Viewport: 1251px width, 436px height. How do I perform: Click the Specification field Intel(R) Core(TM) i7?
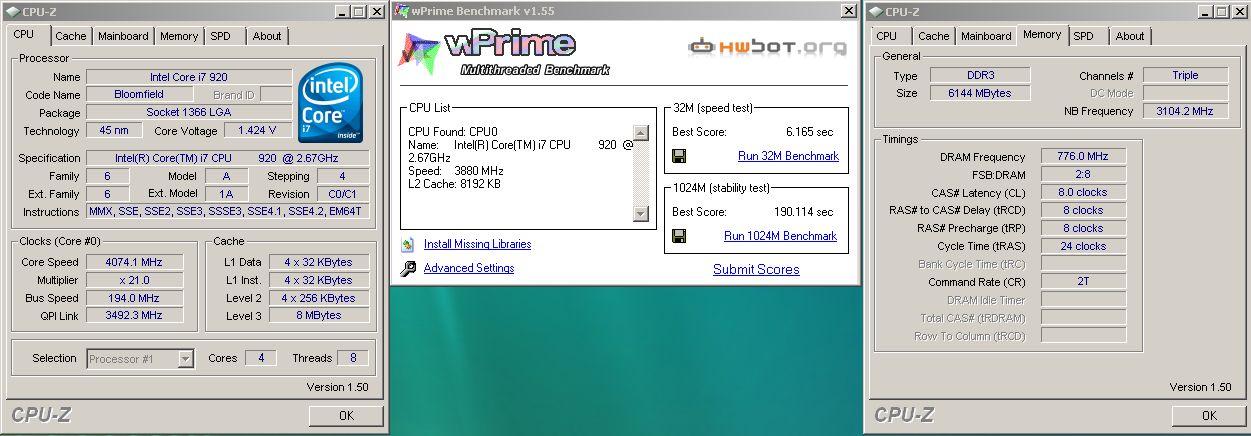(228, 158)
